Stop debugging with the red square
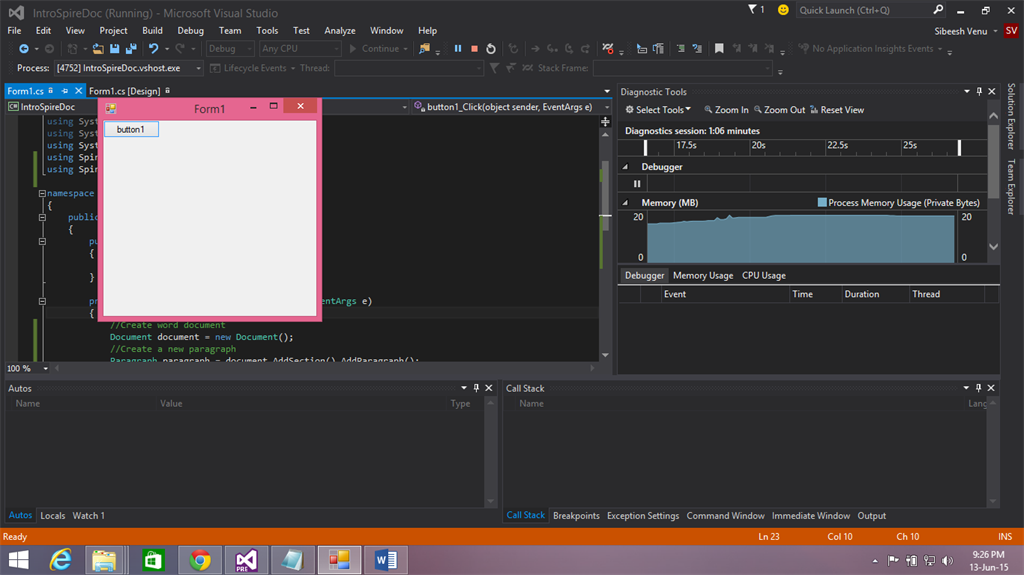Image resolution: width=1024 pixels, height=575 pixels. pyautogui.click(x=474, y=48)
